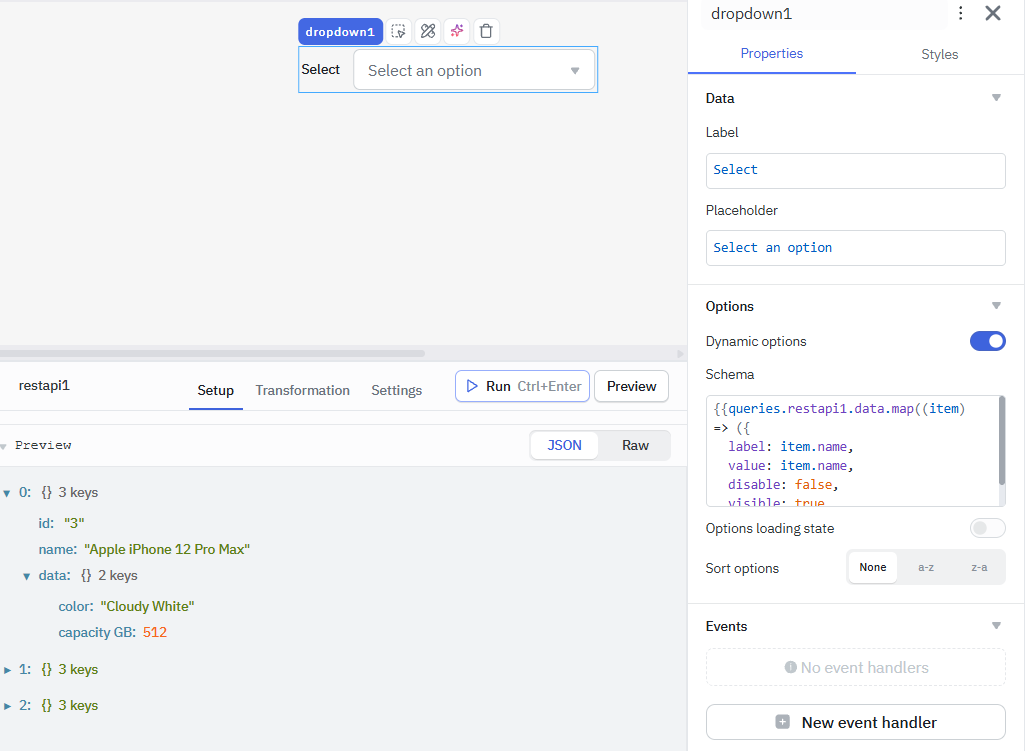
Task: Expand row 1 in the JSON preview
Action: [x=10, y=669]
